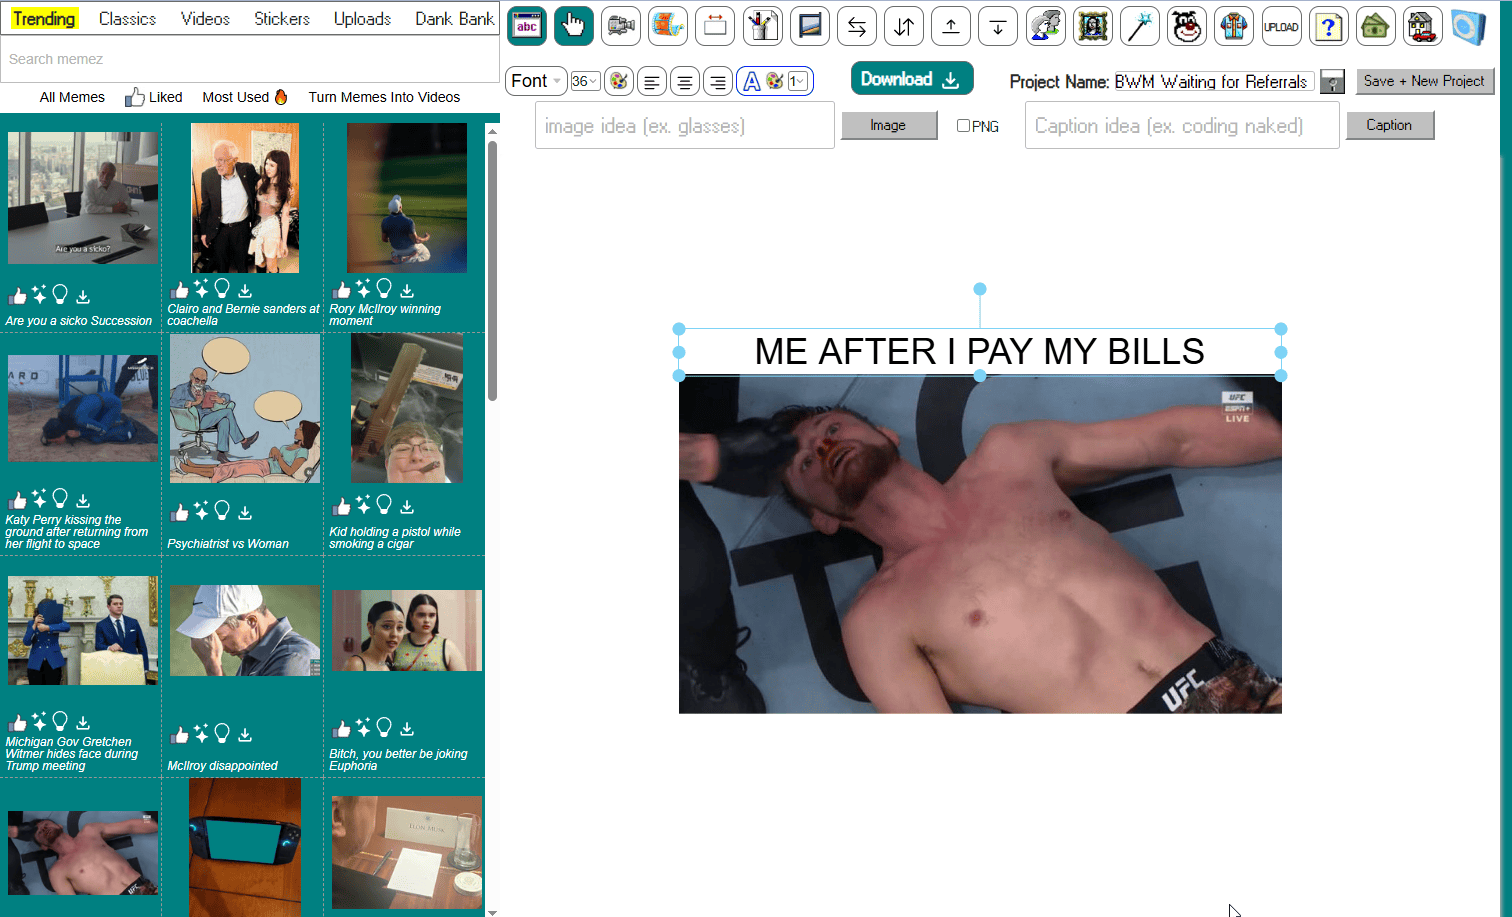The height and width of the screenshot is (917, 1512).
Task: Focus the Search memez field
Action: coord(250,59)
